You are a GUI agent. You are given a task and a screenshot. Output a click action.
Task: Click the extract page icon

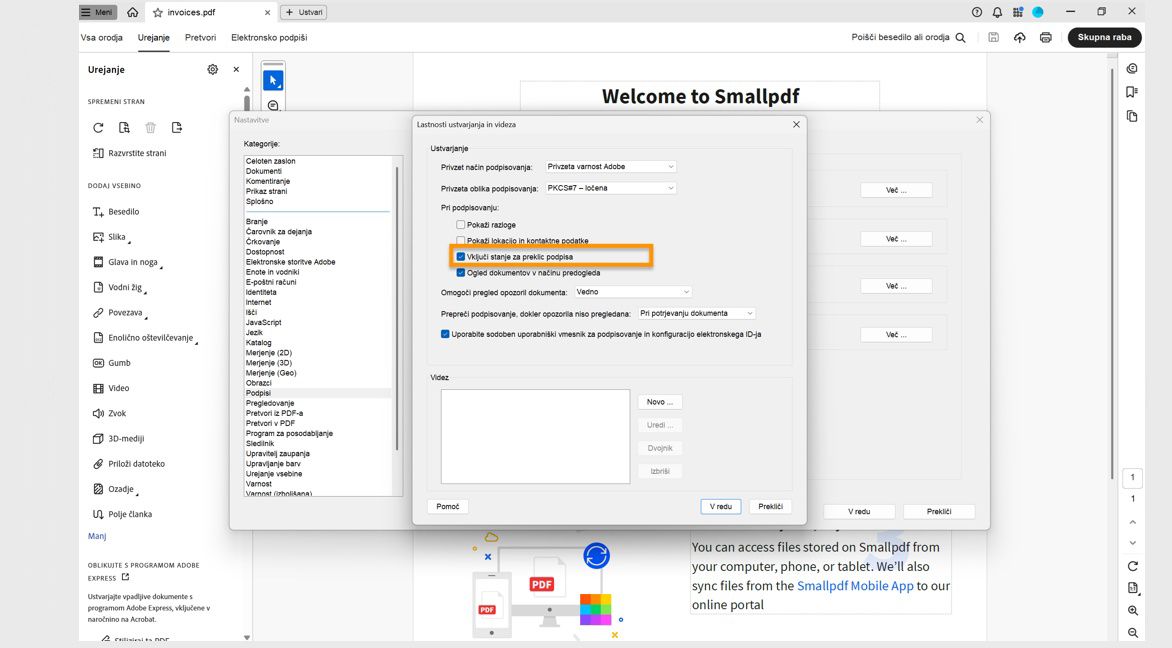point(124,128)
